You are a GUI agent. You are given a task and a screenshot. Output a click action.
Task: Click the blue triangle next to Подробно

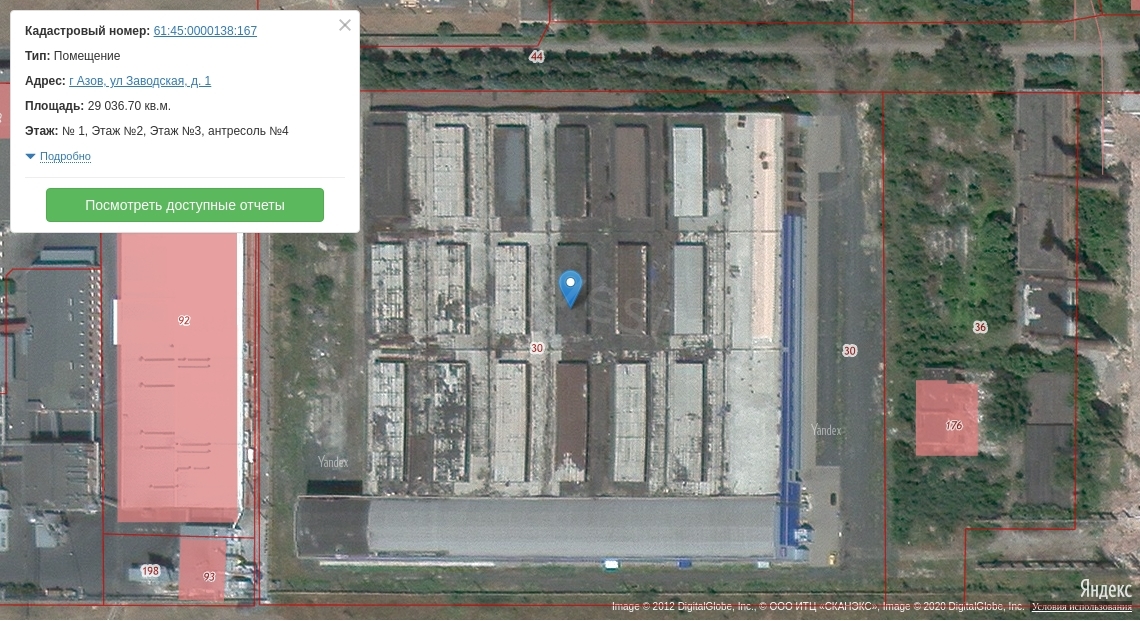pos(31,156)
